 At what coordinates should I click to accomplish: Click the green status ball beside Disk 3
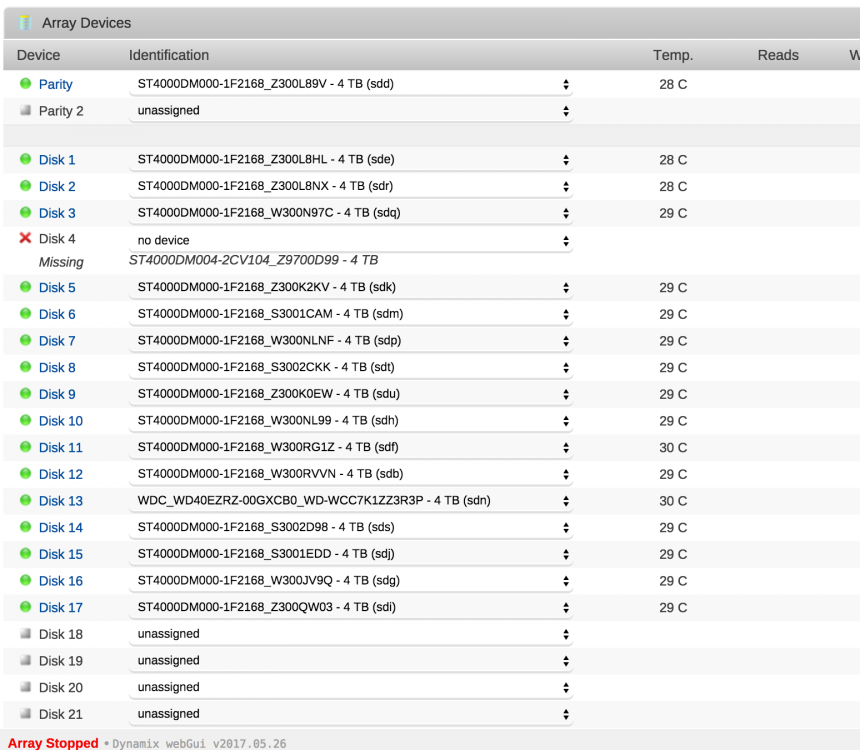[25, 212]
